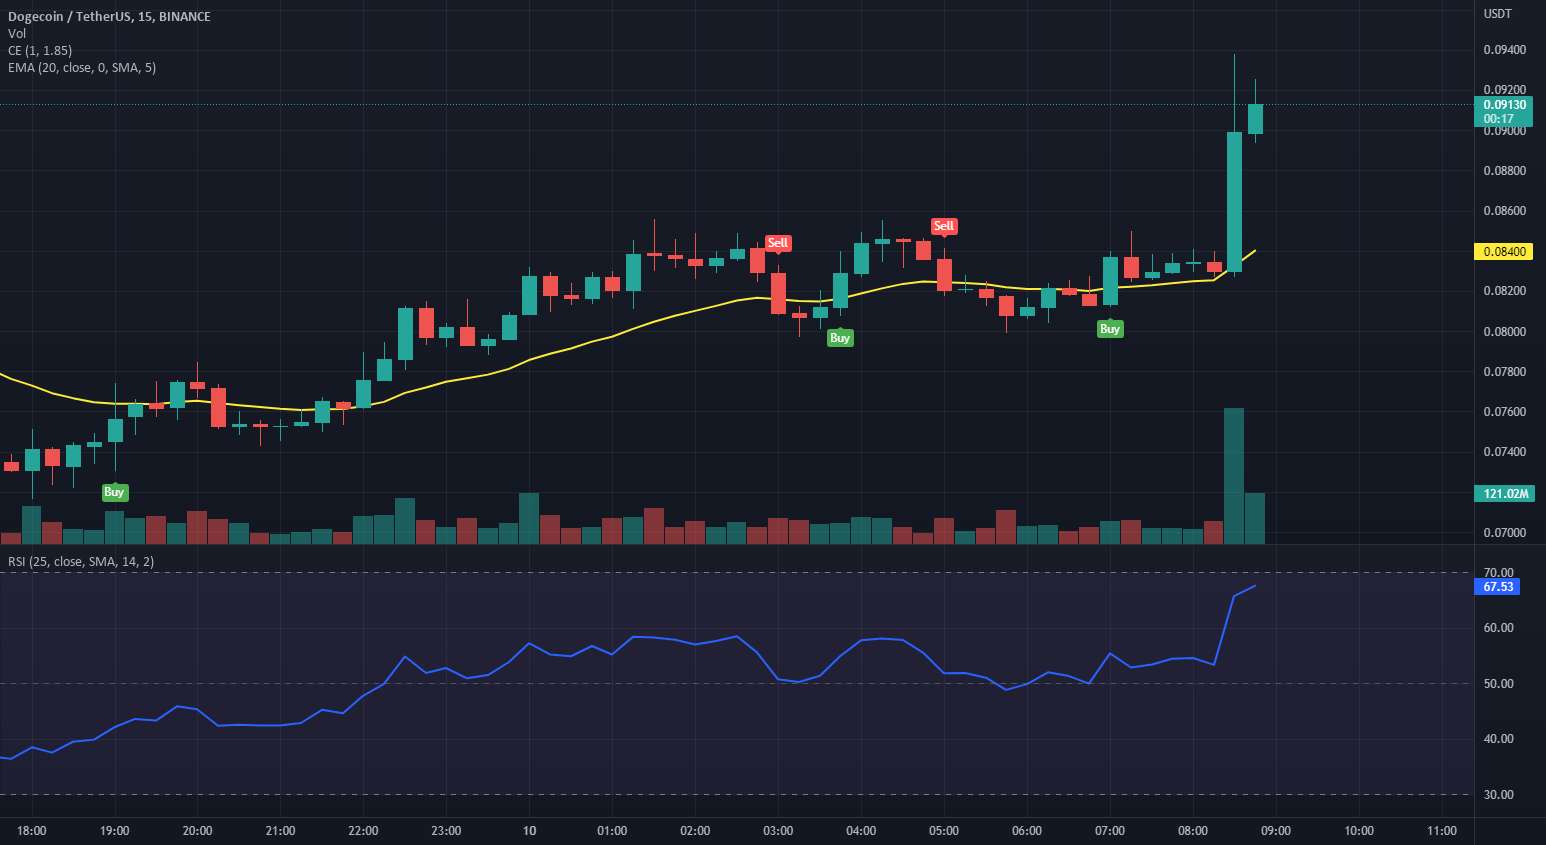The width and height of the screenshot is (1546, 845).
Task: Click the 09:00 time axis label
Action: coord(1276,831)
